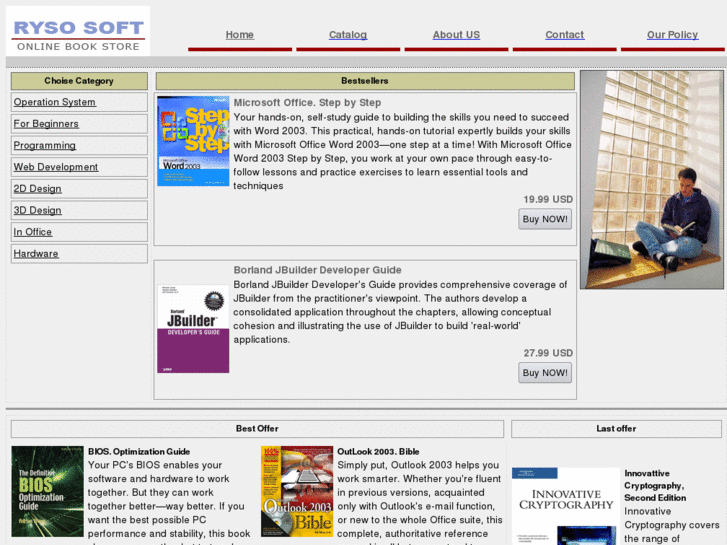Screen dimensions: 727x545
Task: Open the Our Policy link
Action: pyautogui.click(x=672, y=35)
